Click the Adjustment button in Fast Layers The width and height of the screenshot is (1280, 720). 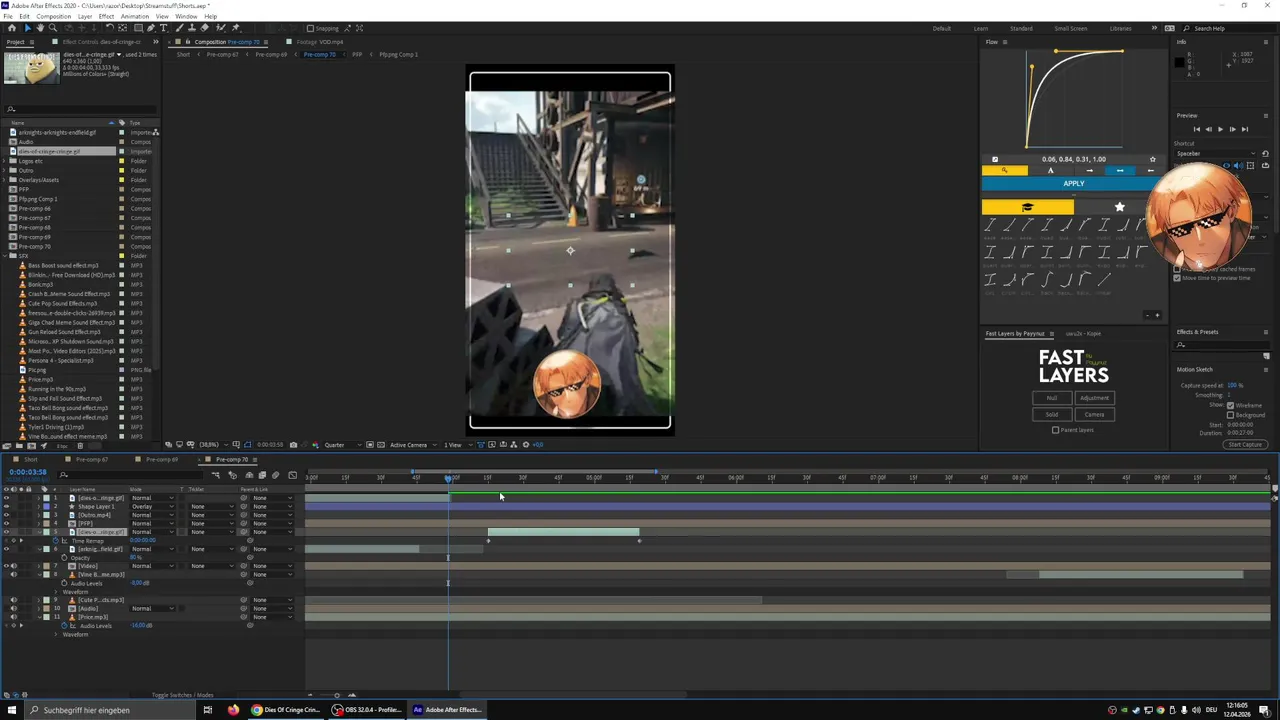[1094, 398]
